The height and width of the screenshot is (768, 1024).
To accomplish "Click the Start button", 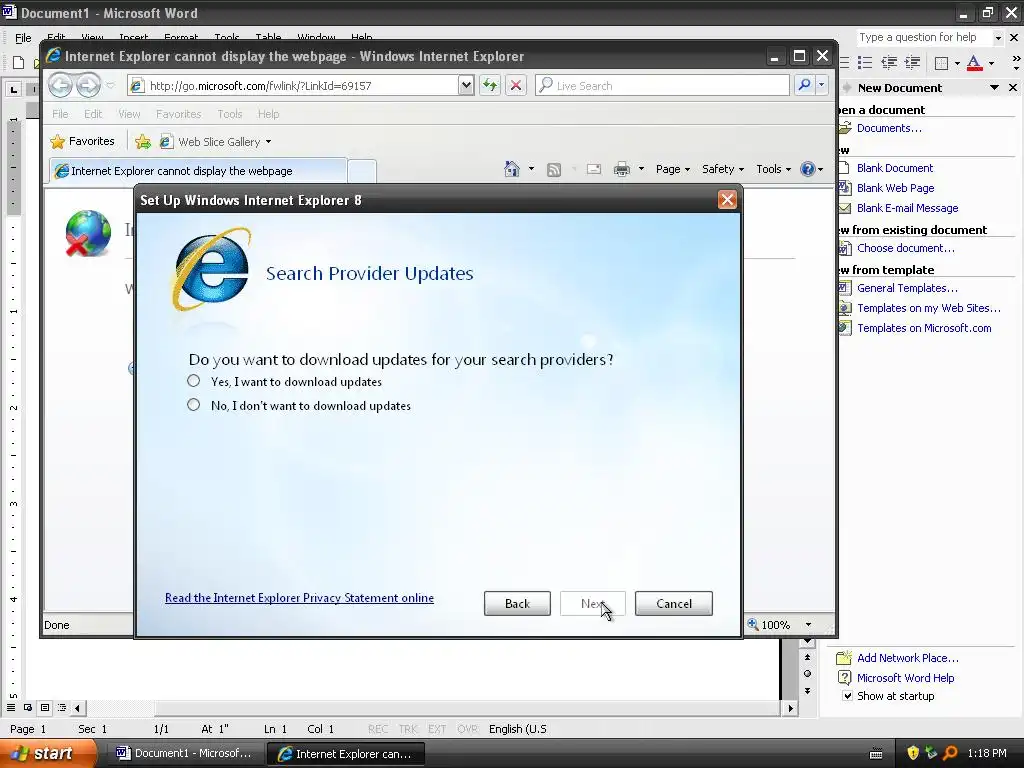I will 48,753.
